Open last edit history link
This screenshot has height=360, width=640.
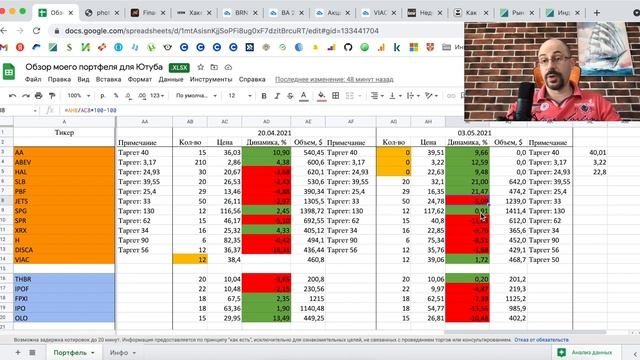(334, 79)
